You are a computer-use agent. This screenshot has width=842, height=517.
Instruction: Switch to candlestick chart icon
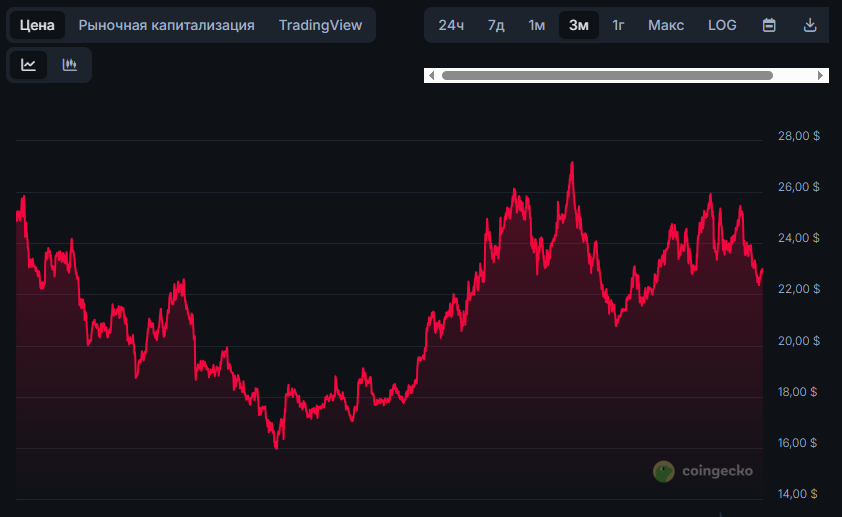click(x=70, y=65)
